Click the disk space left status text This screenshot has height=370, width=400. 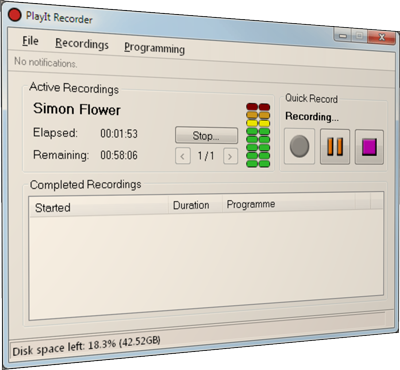coord(86,346)
